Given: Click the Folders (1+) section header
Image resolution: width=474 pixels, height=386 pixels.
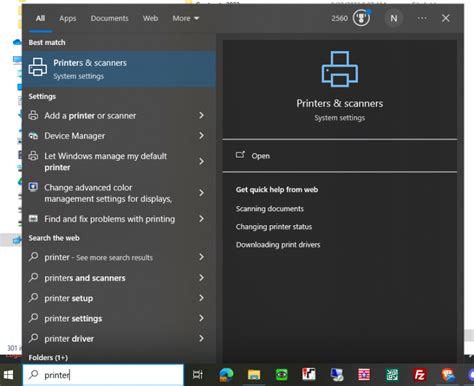Looking at the screenshot, I should click(48, 358).
